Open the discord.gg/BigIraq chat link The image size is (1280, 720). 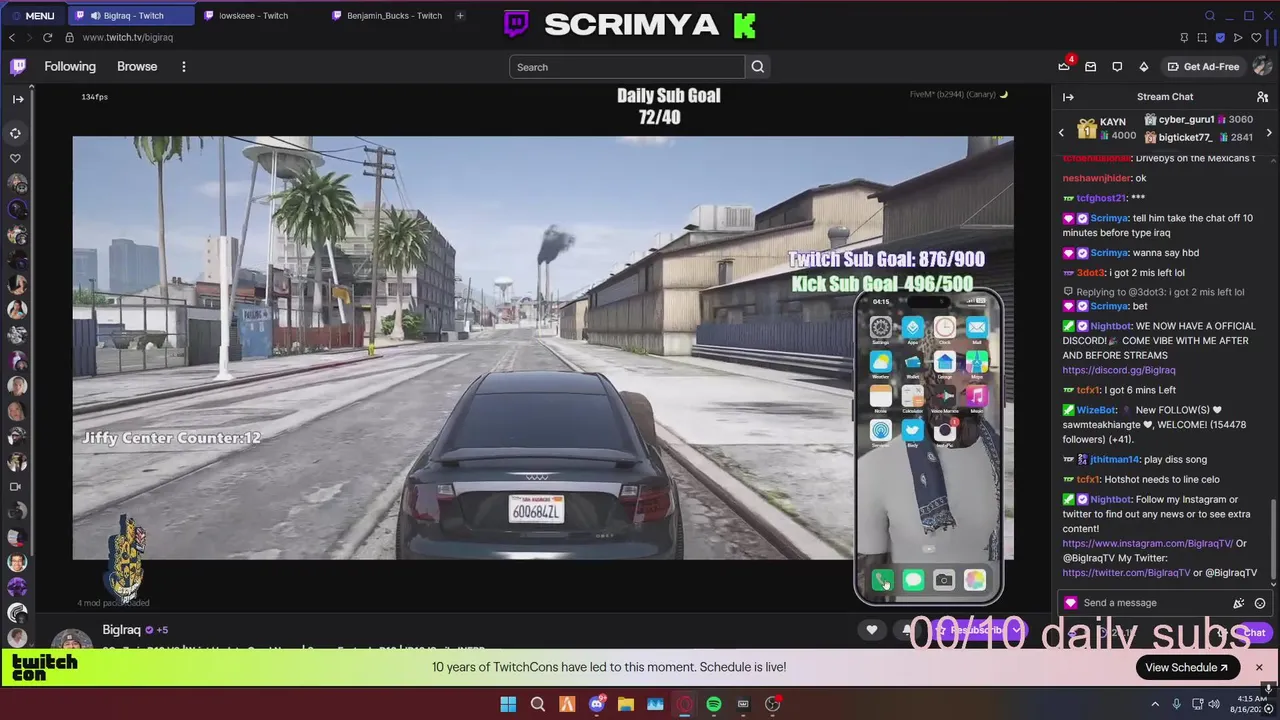point(1119,370)
